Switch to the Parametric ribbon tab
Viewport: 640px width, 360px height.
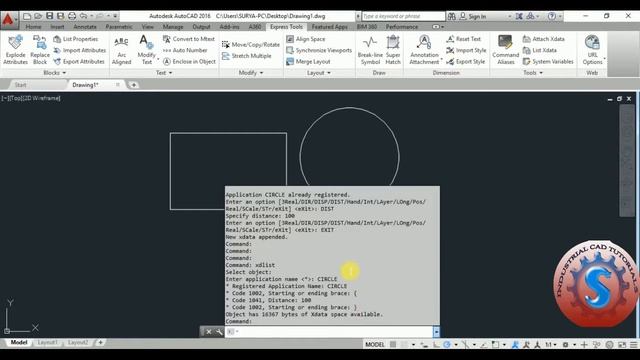tap(119, 27)
